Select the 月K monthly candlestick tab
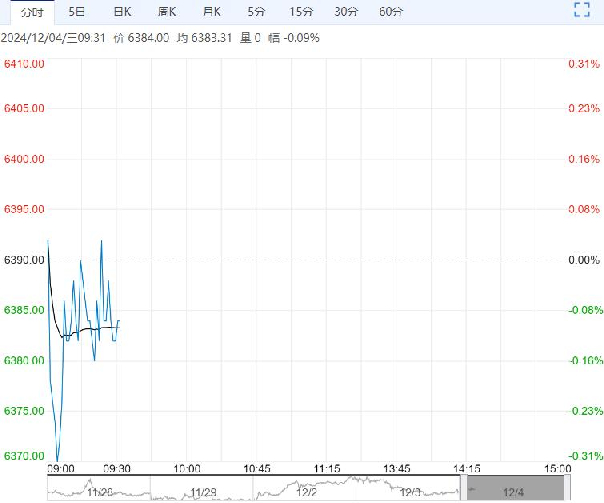The width and height of the screenshot is (604, 503). pos(211,12)
